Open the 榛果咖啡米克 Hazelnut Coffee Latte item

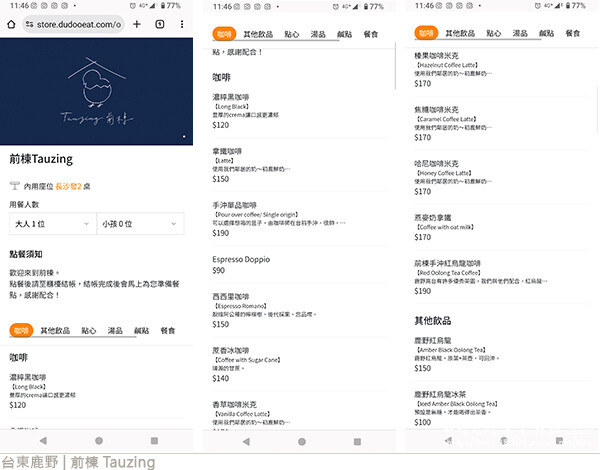click(501, 70)
